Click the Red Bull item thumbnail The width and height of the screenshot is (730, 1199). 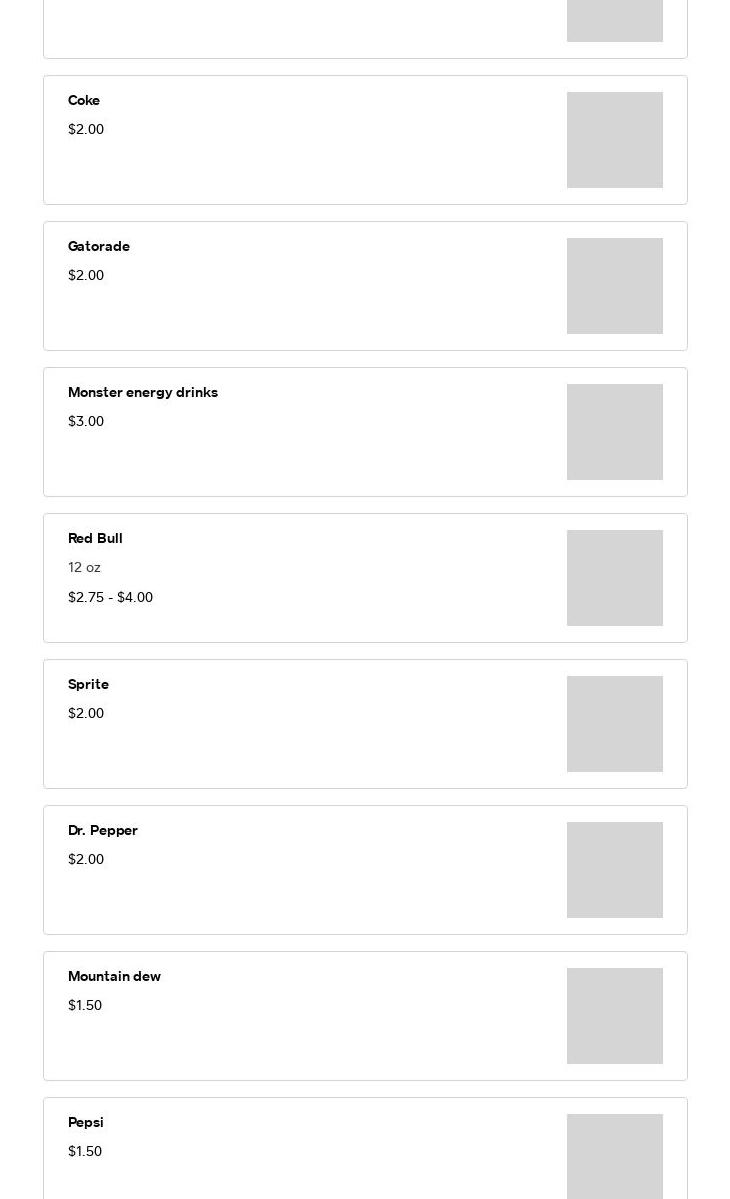pyautogui.click(x=614, y=578)
